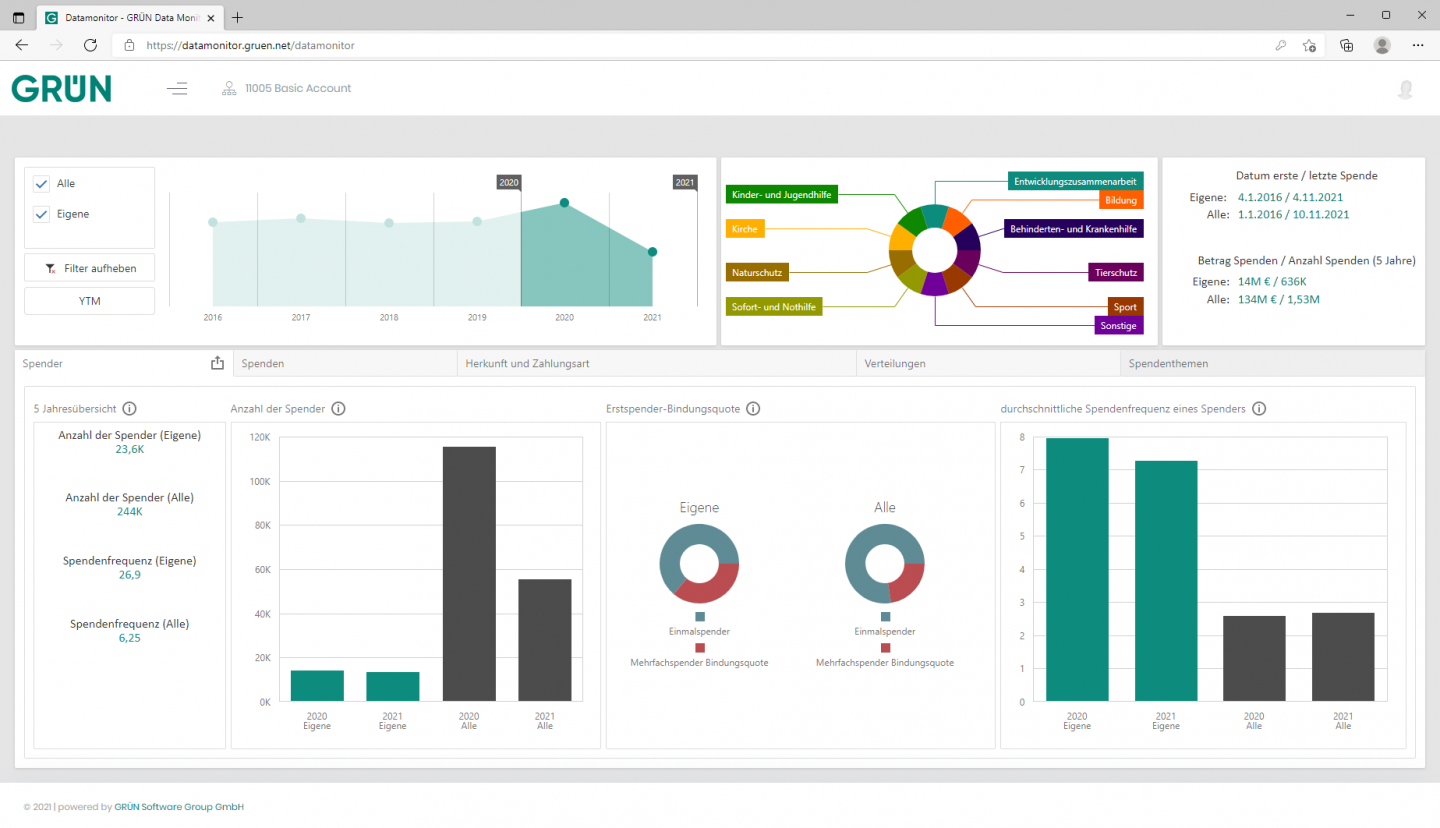Open the Herkunft und Zahlungsart tab

(527, 364)
